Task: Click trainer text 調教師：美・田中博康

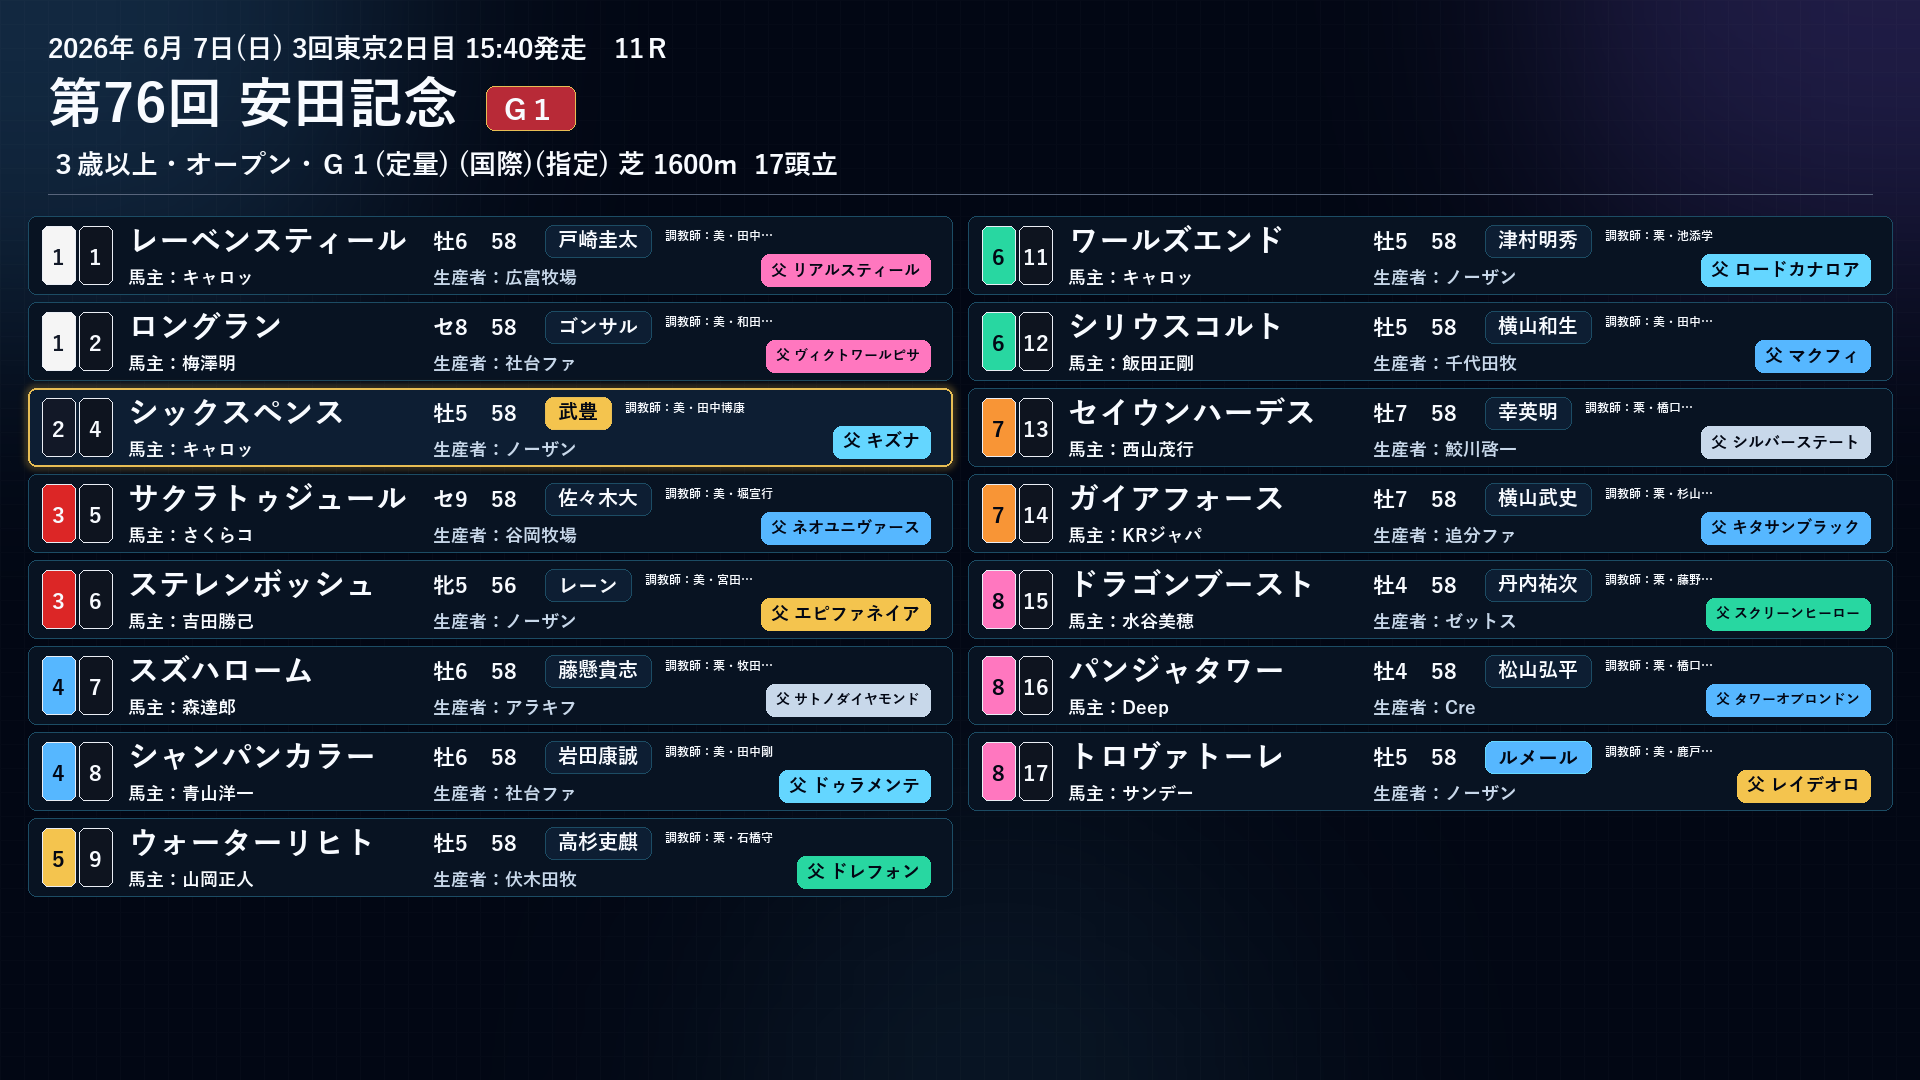Action: [685, 408]
